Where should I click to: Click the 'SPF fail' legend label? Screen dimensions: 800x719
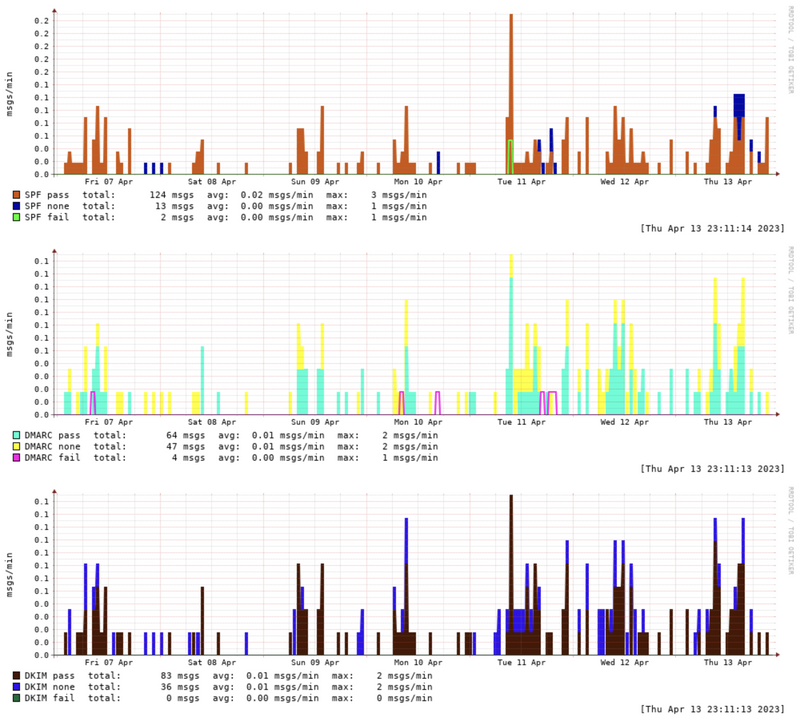(x=46, y=217)
